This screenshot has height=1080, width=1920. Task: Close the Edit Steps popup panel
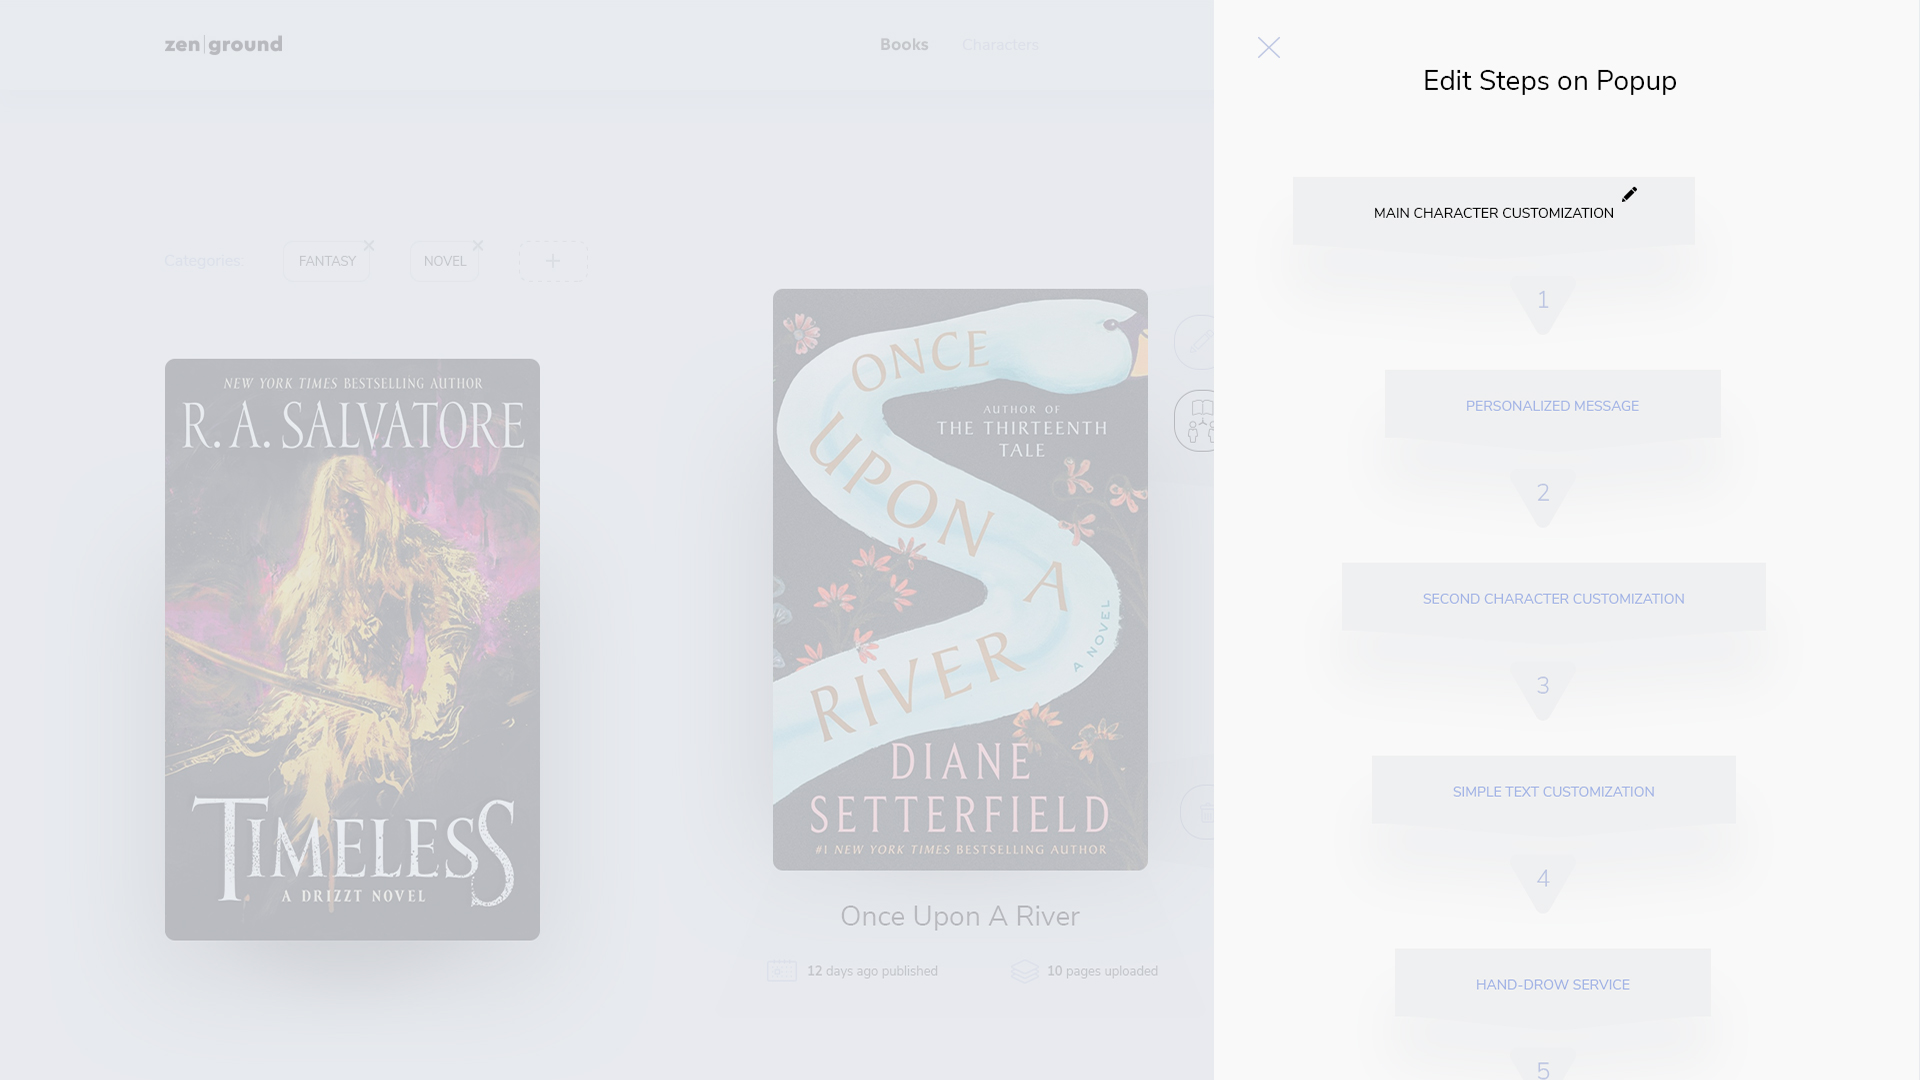click(1268, 47)
